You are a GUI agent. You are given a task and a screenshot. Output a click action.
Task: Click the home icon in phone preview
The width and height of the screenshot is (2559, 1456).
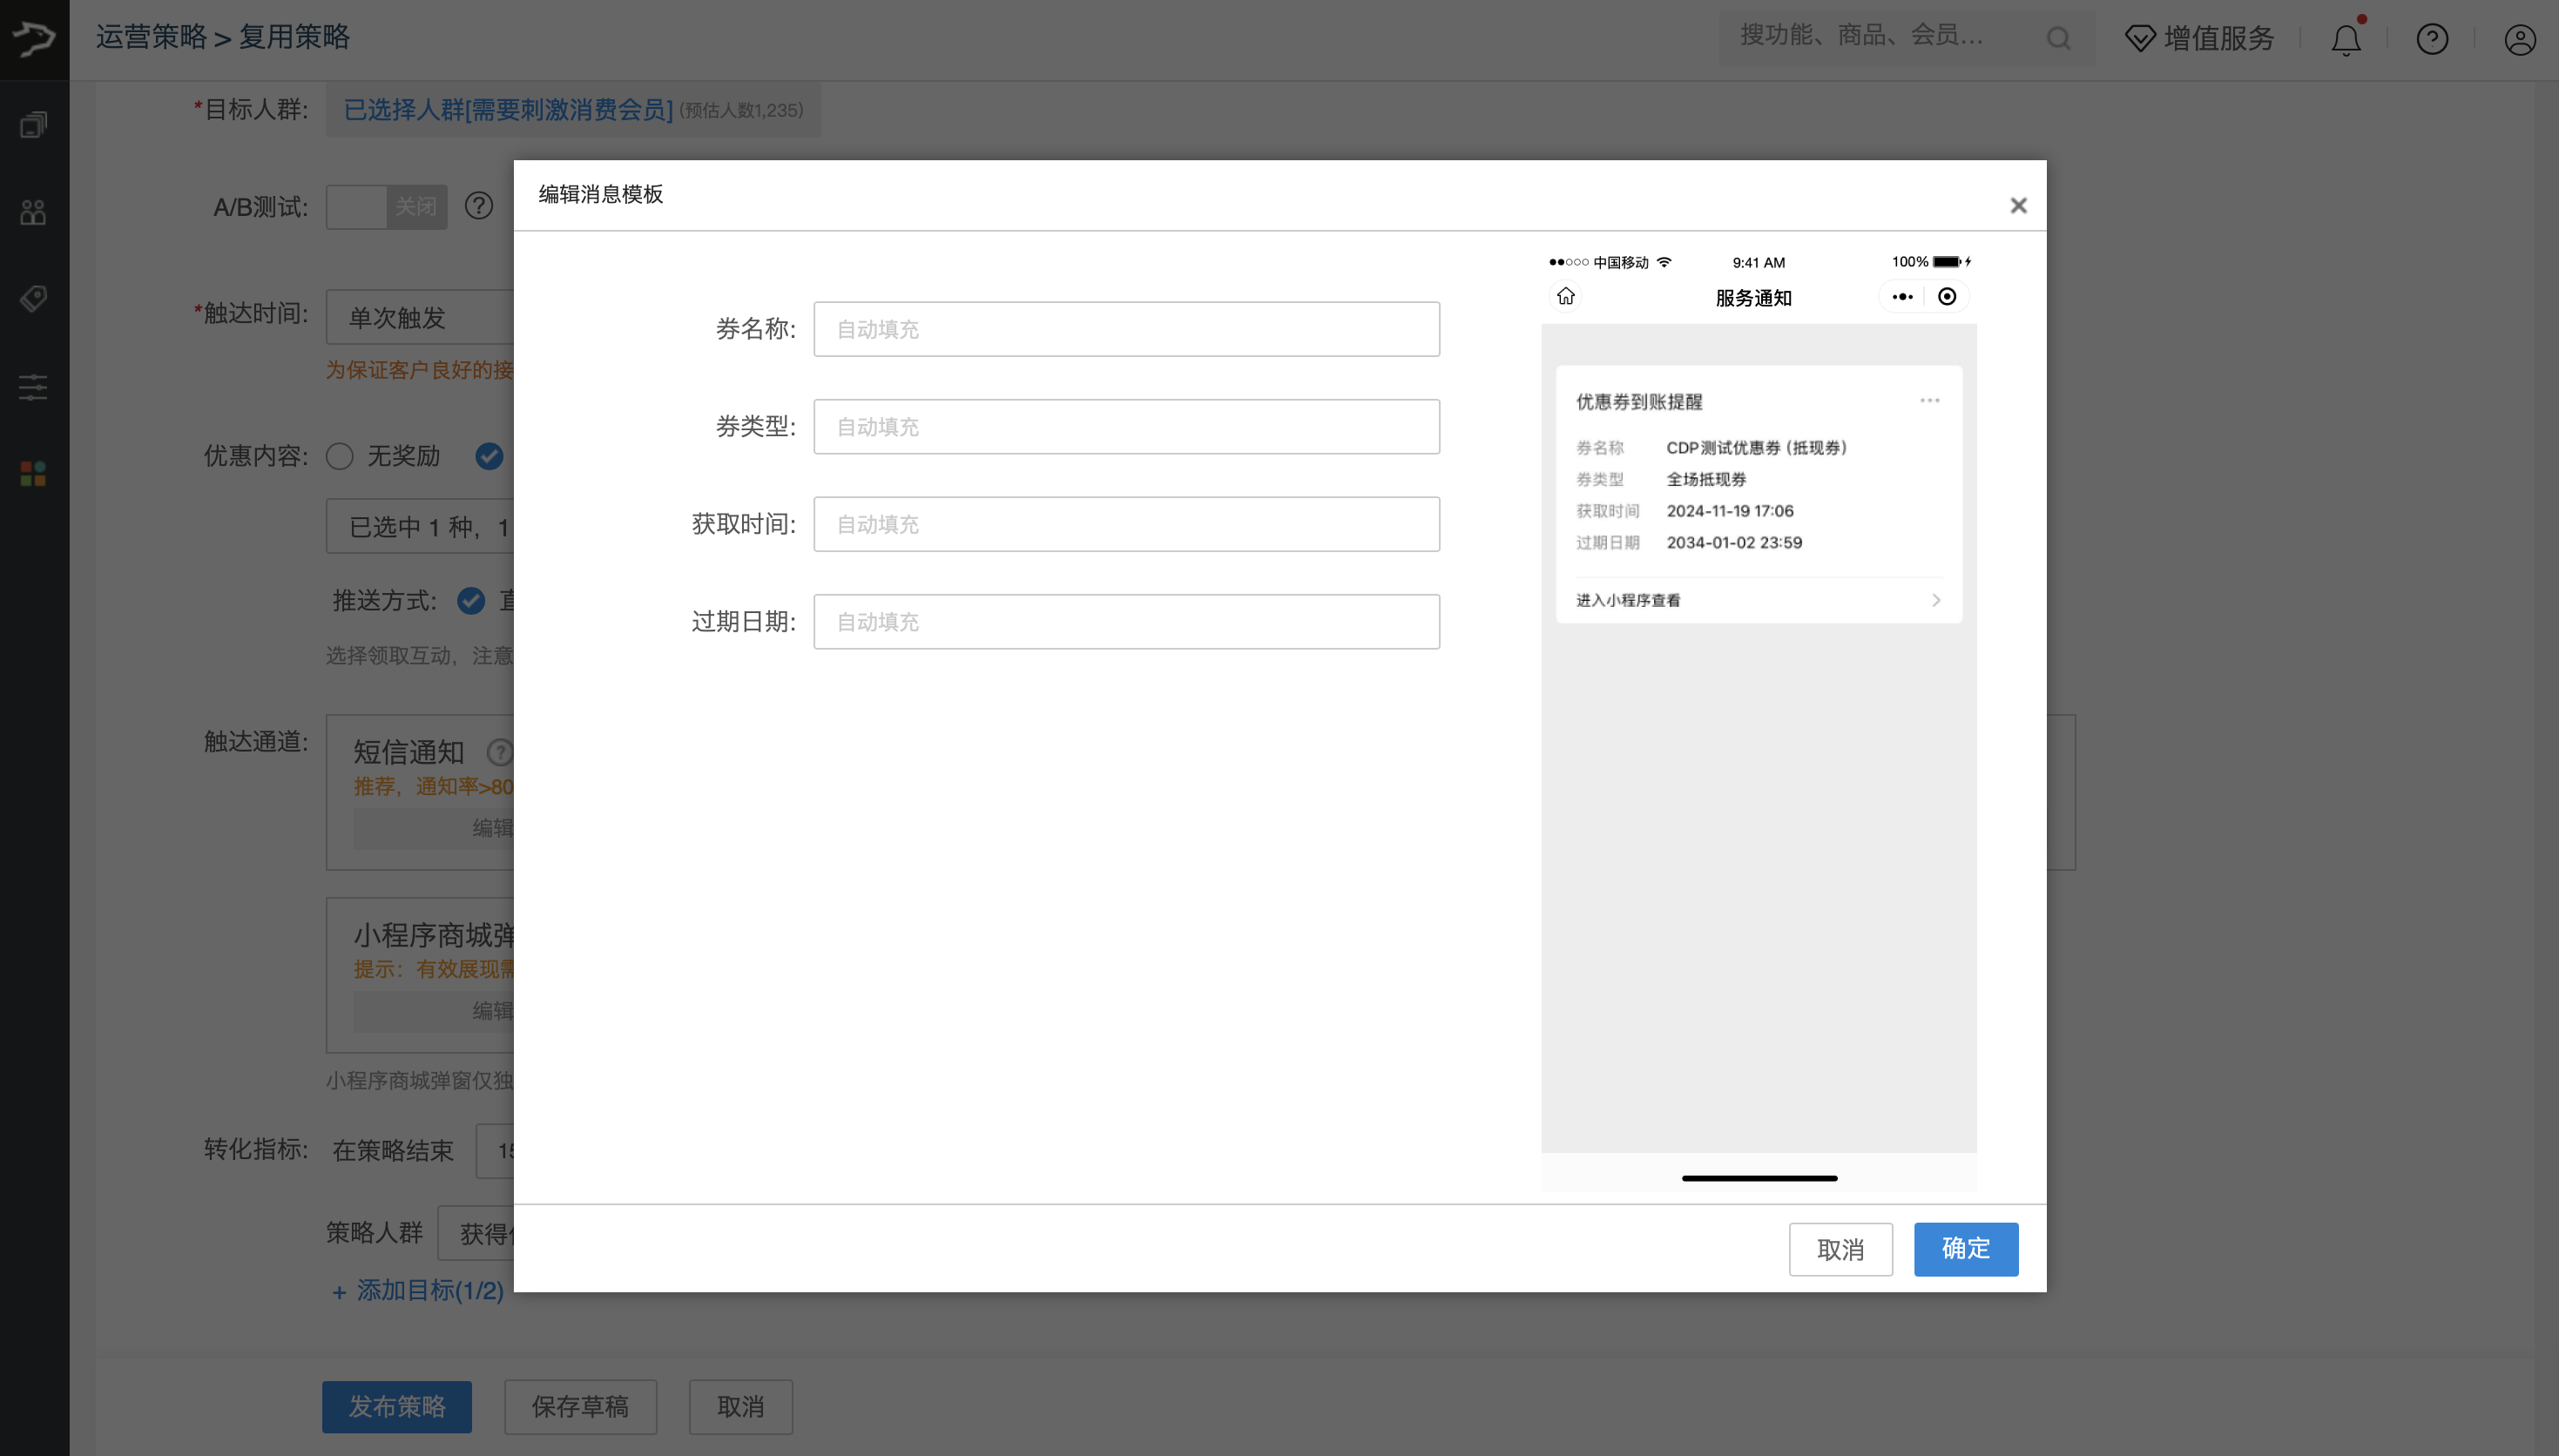coord(1566,296)
